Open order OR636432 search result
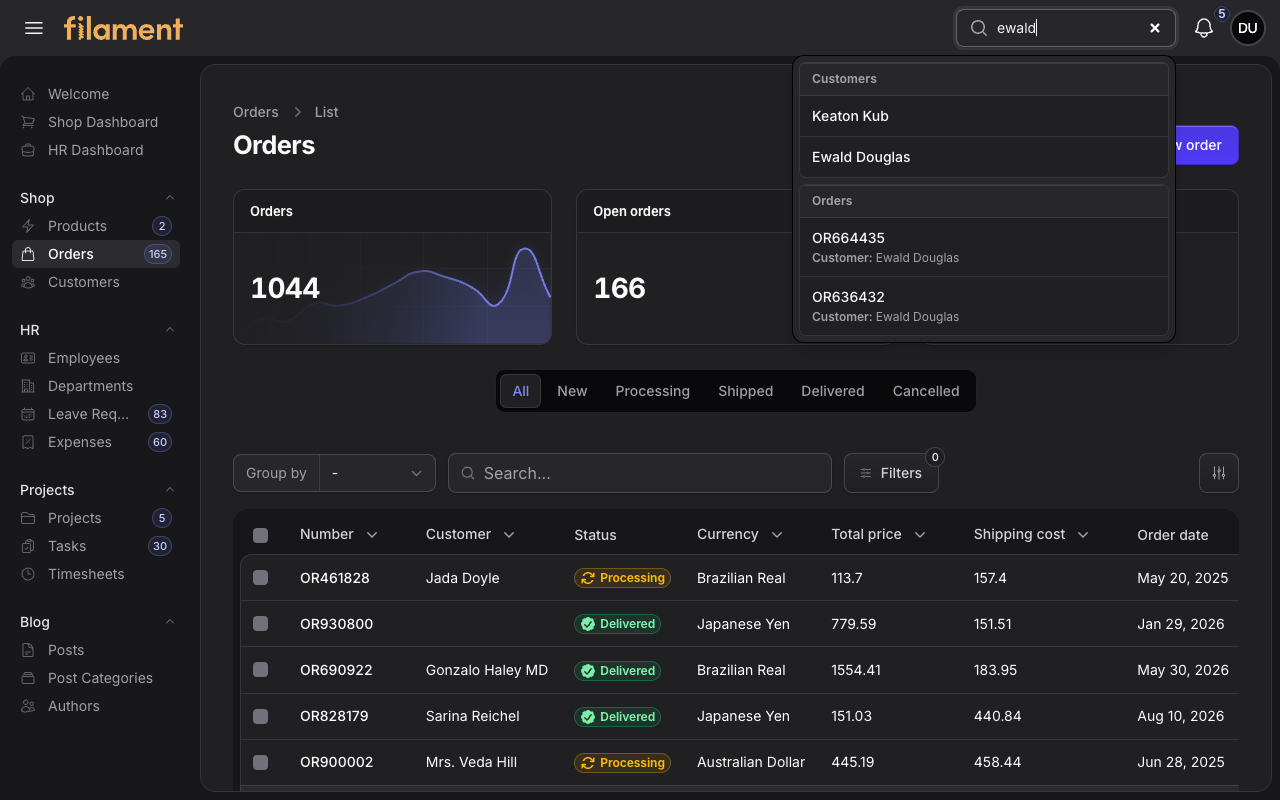Screen dimensions: 1280x800 pos(984,306)
